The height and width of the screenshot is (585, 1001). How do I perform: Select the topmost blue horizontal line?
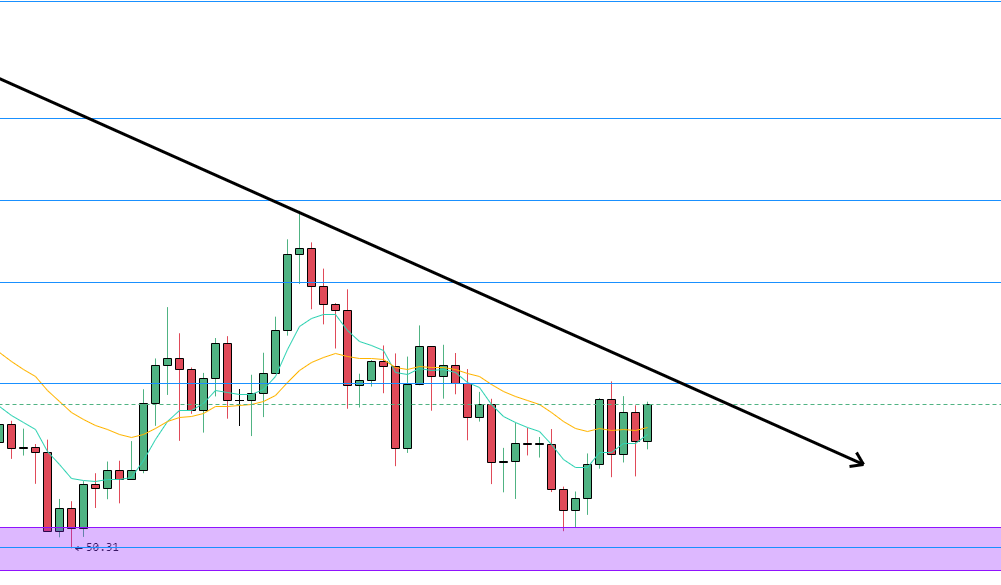(500, 1)
